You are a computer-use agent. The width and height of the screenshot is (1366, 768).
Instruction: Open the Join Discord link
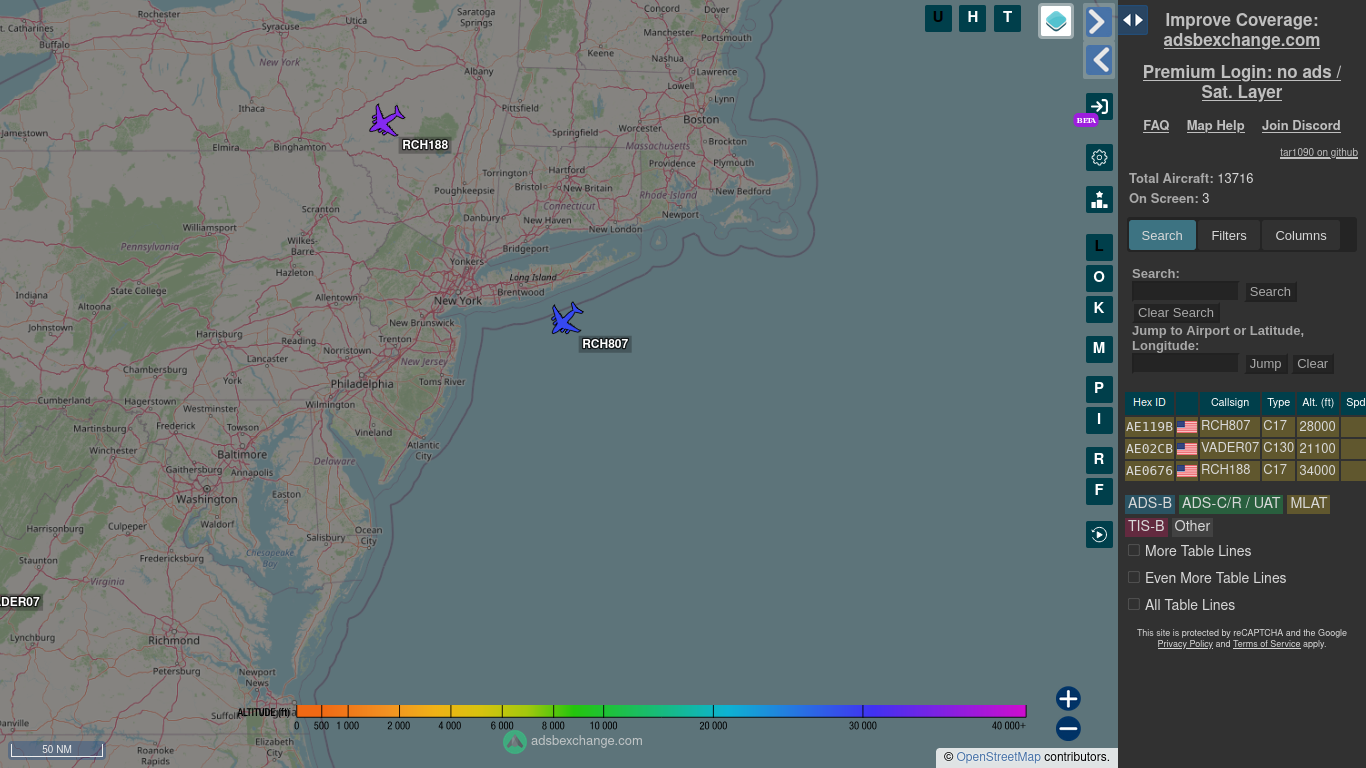pos(1301,125)
